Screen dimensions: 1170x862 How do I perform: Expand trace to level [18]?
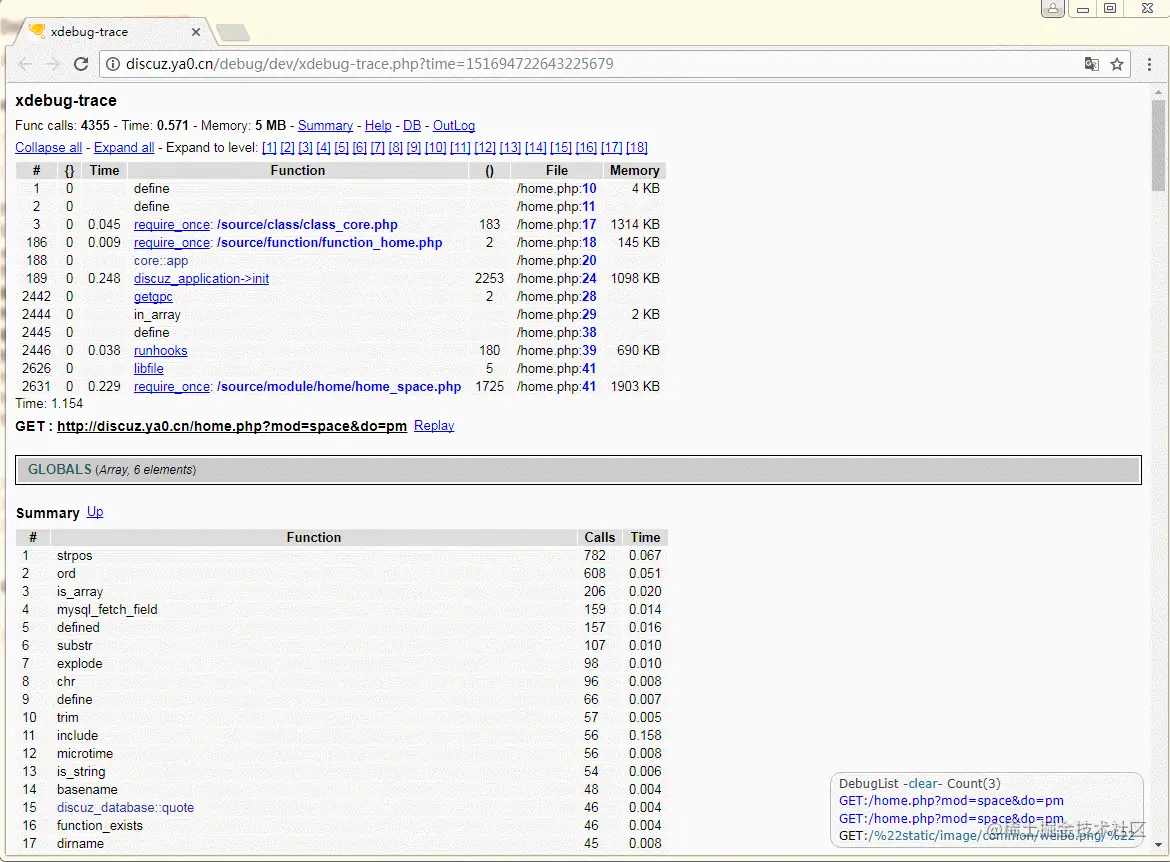coord(636,147)
